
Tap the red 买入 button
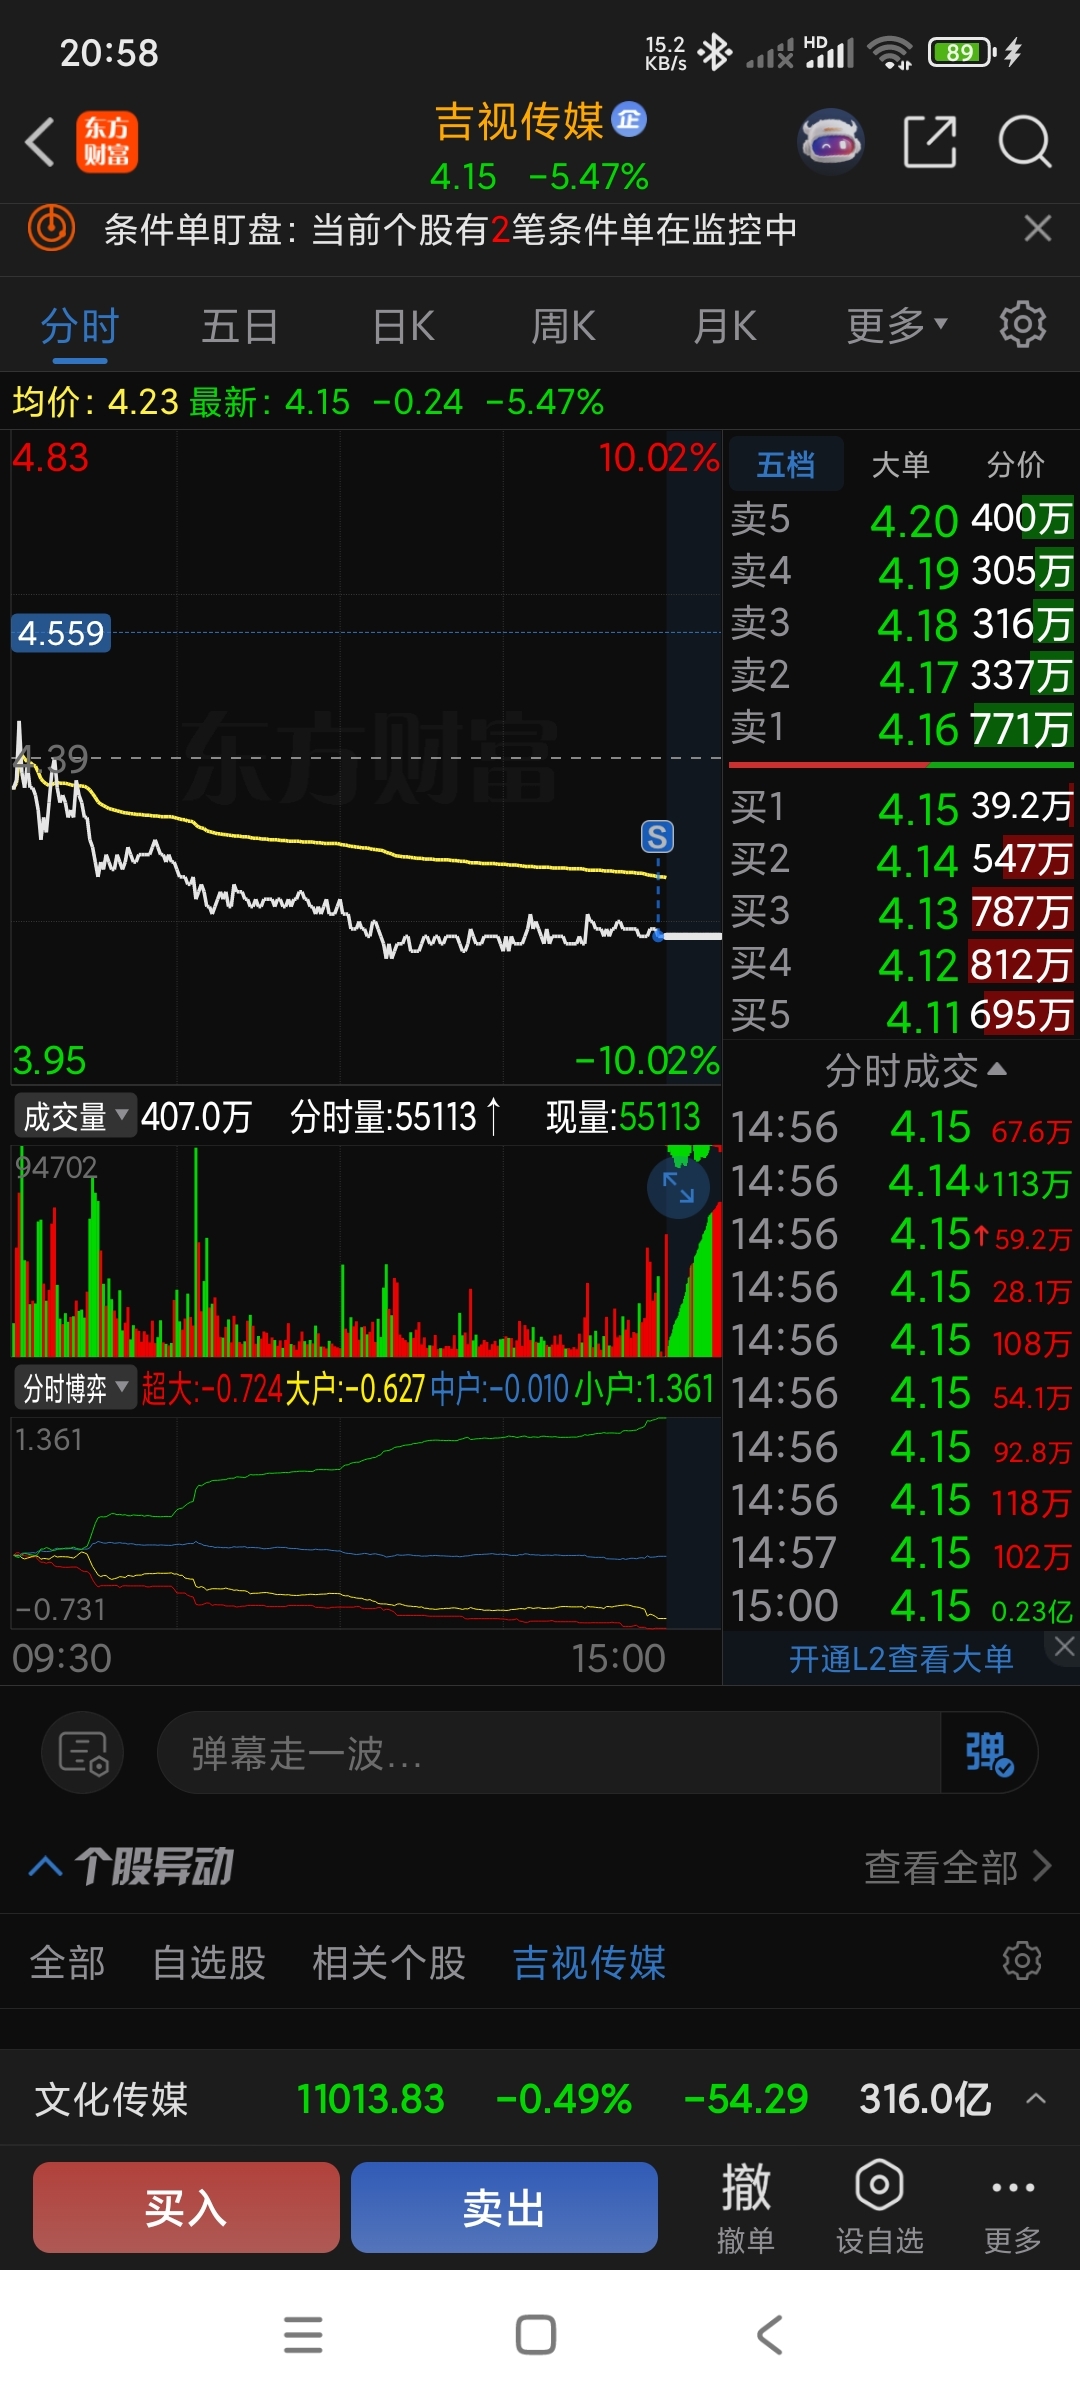(x=186, y=2207)
